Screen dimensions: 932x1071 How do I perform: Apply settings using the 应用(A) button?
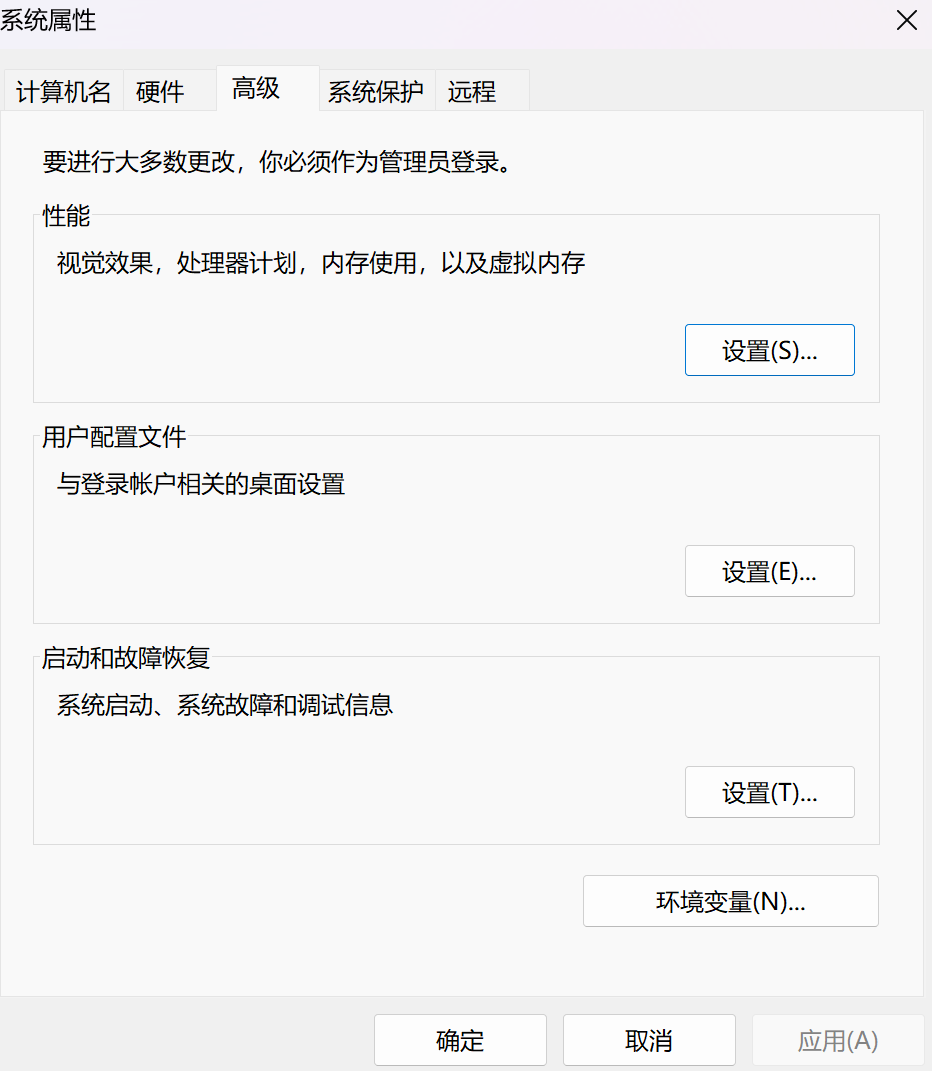tap(837, 1040)
